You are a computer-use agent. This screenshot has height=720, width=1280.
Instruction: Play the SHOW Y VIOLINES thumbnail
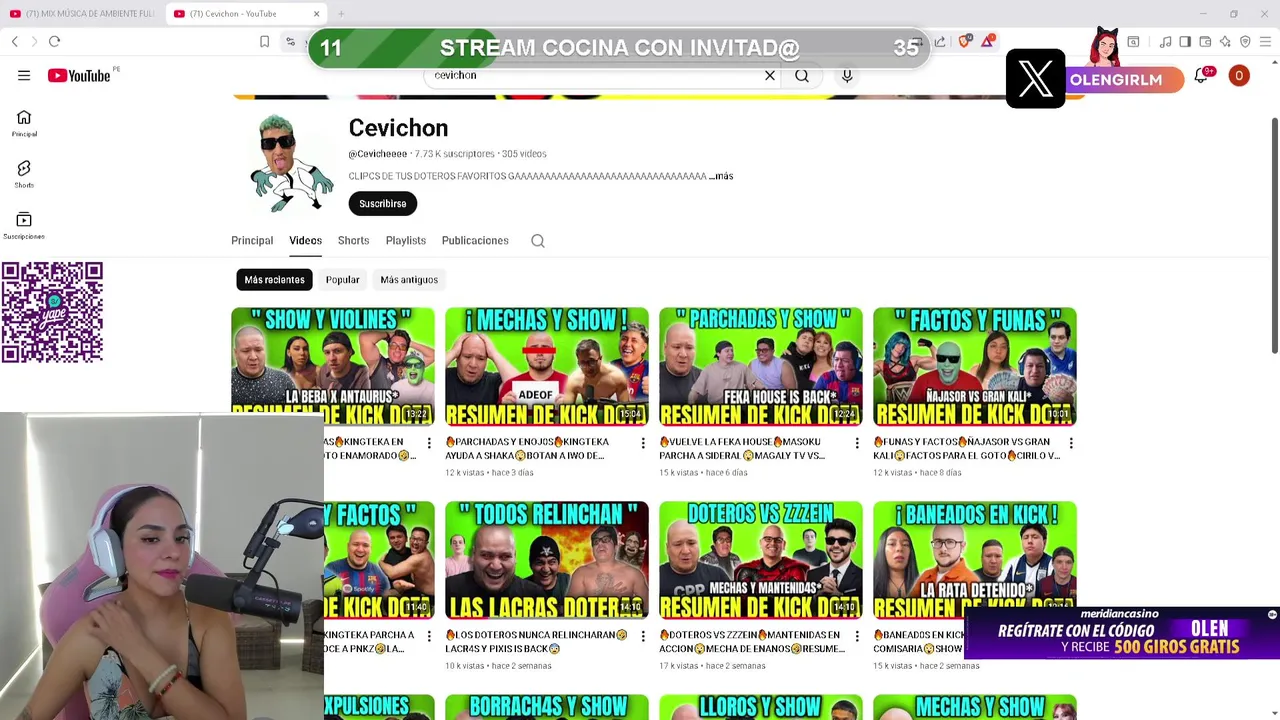tap(333, 366)
